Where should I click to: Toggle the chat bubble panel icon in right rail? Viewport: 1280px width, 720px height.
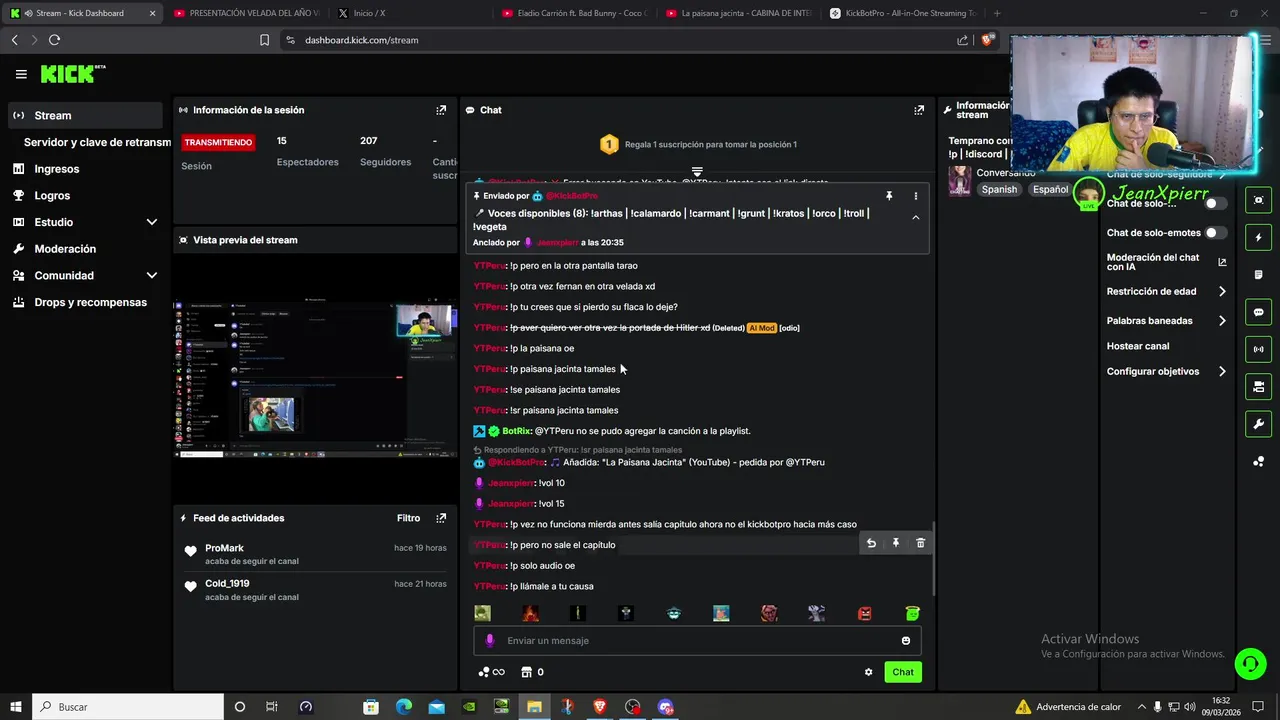1258,312
